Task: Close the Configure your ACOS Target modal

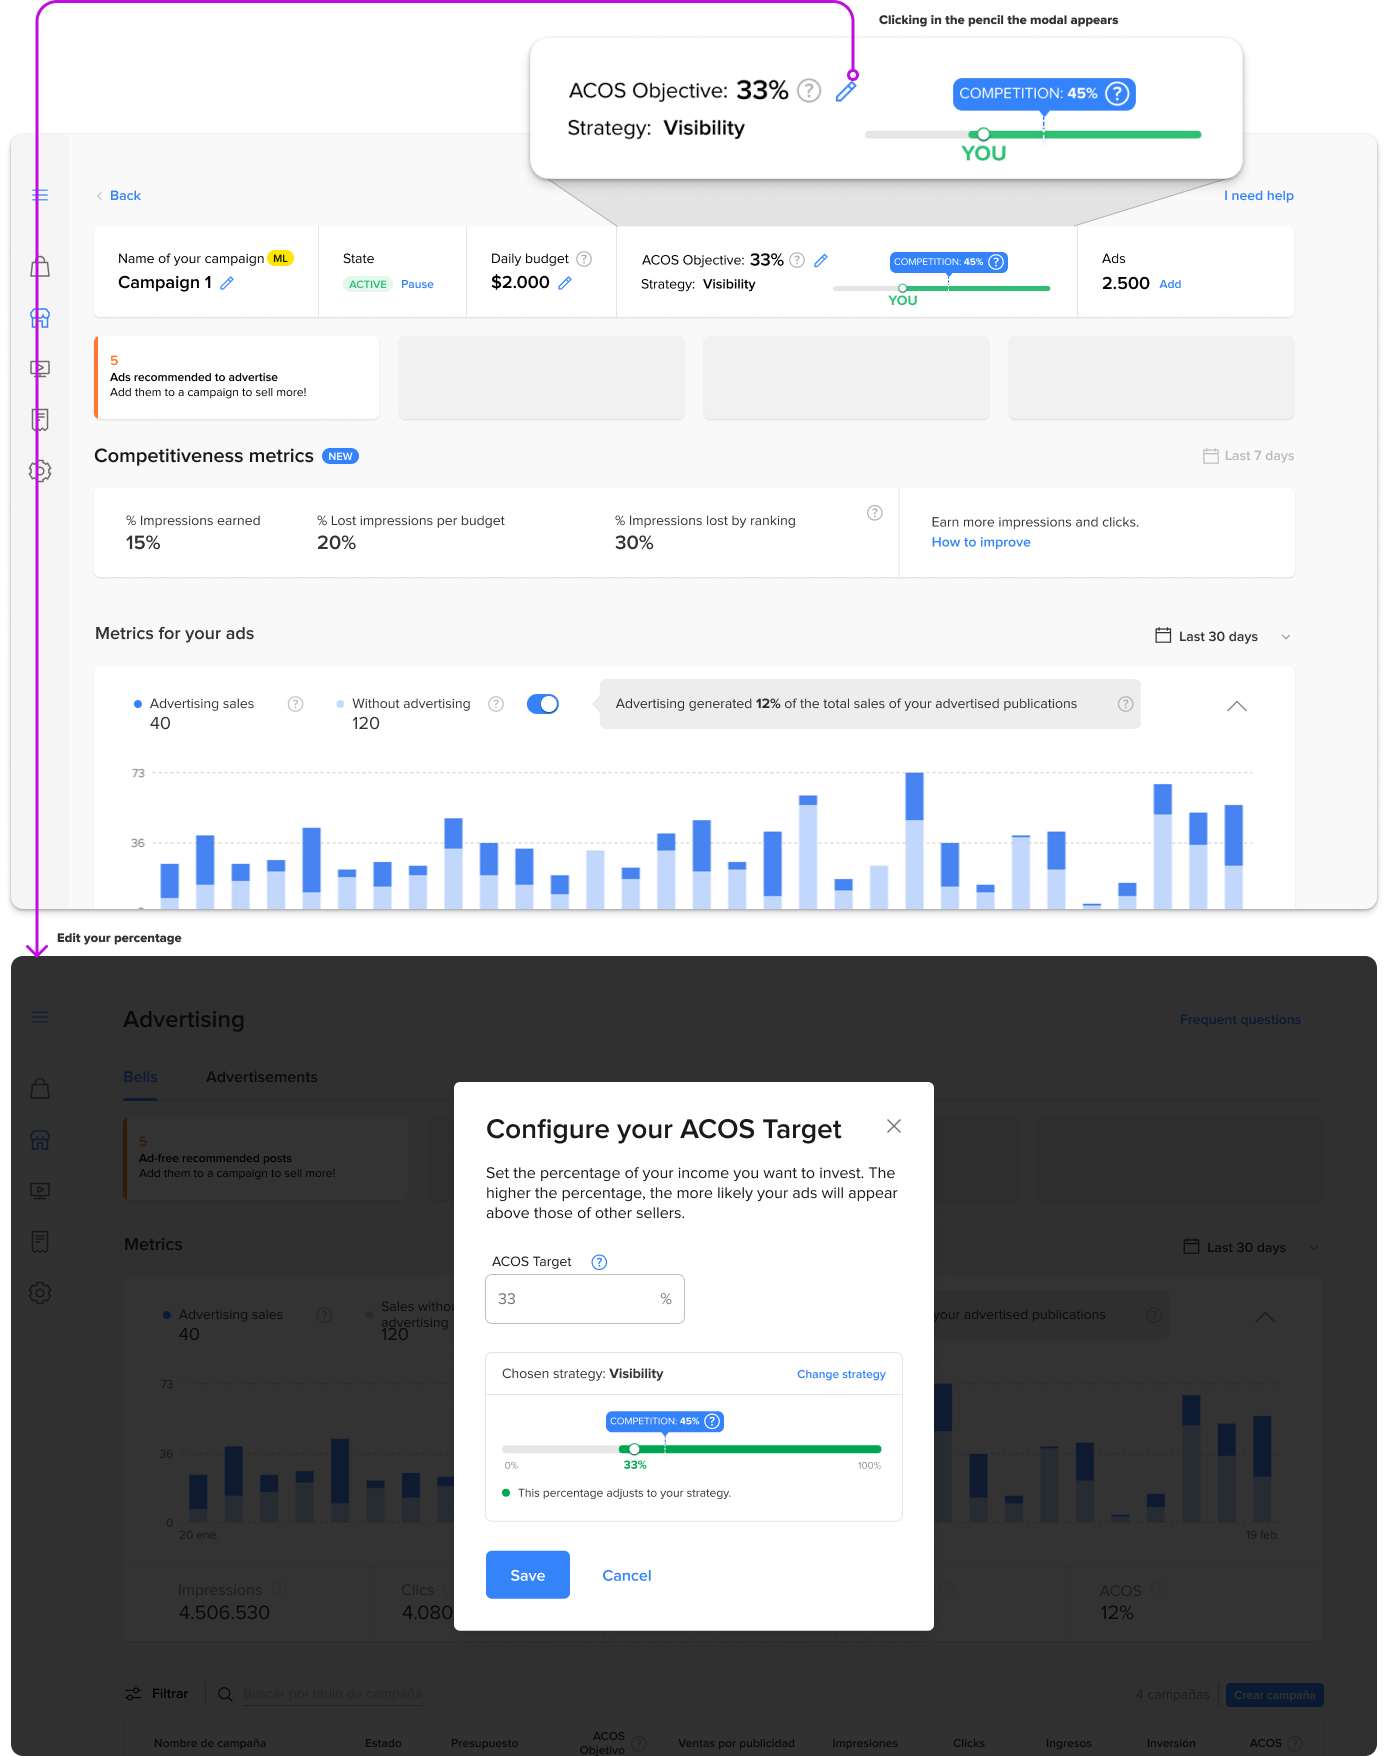Action: 894,1126
